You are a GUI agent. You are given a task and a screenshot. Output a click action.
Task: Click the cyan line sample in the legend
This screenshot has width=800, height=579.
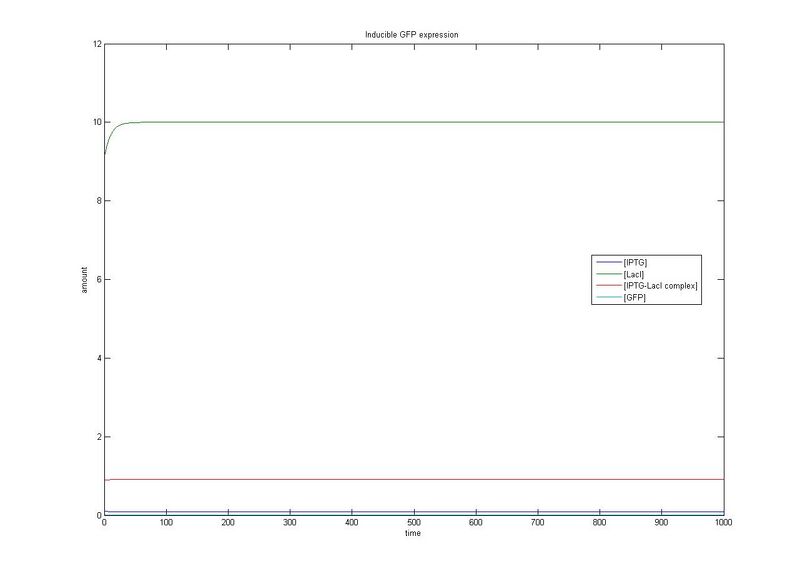[x=609, y=297]
